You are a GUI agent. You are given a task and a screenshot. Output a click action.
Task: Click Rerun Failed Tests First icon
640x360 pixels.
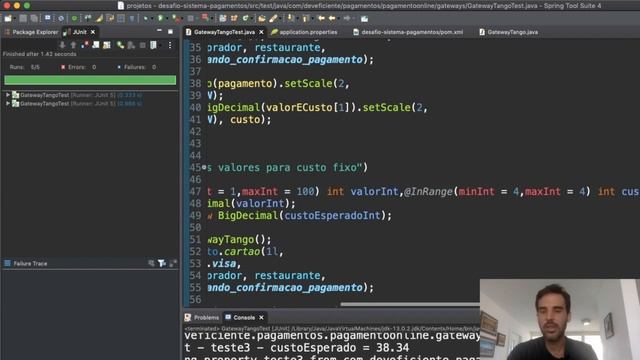click(x=131, y=45)
